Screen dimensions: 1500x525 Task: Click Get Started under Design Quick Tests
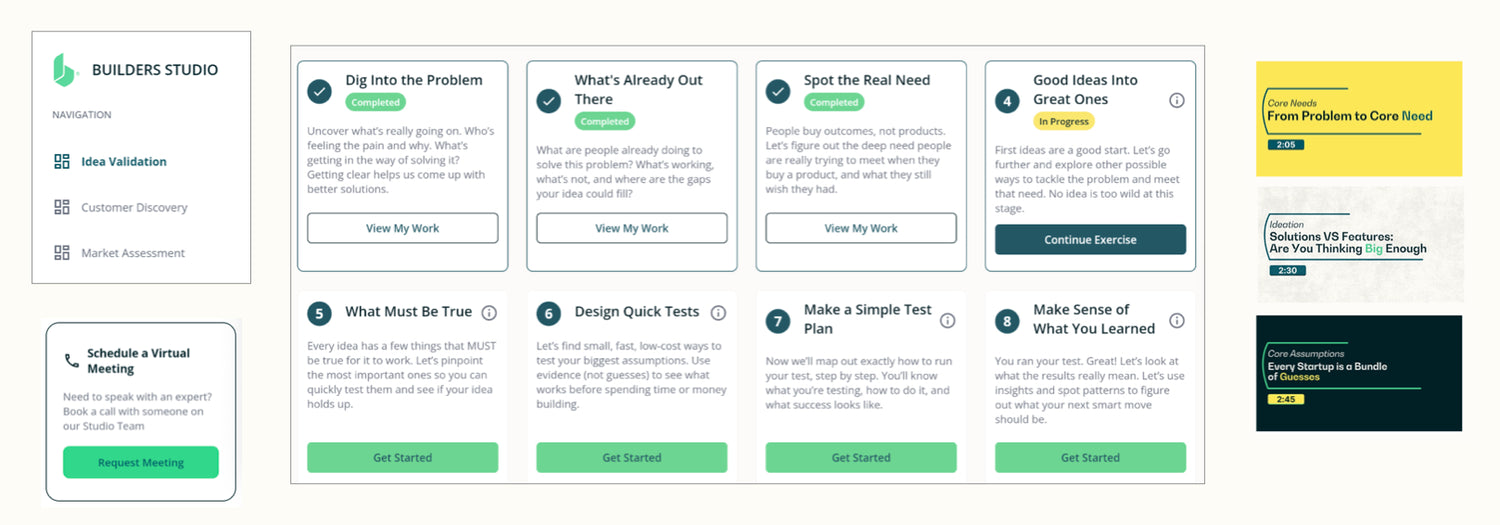pyautogui.click(x=632, y=457)
